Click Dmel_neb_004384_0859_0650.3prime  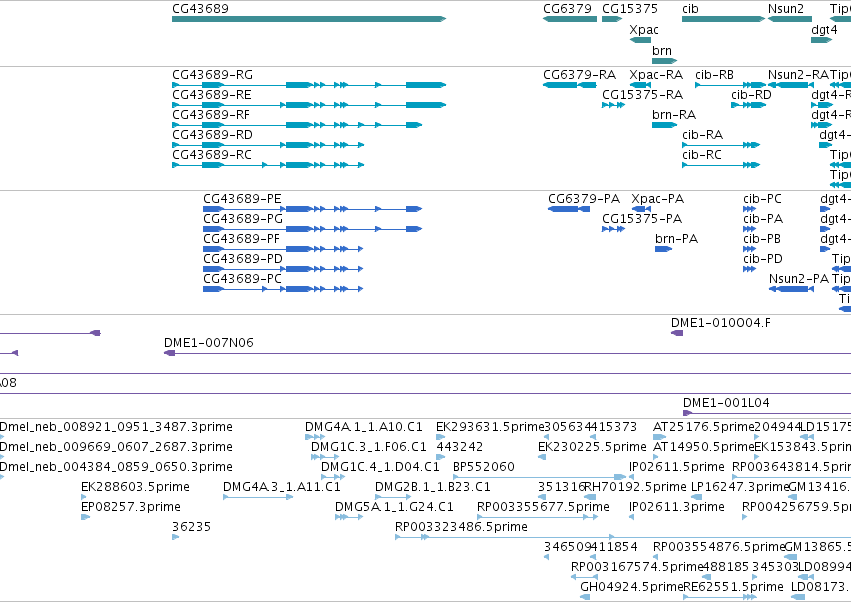[x=116, y=467]
